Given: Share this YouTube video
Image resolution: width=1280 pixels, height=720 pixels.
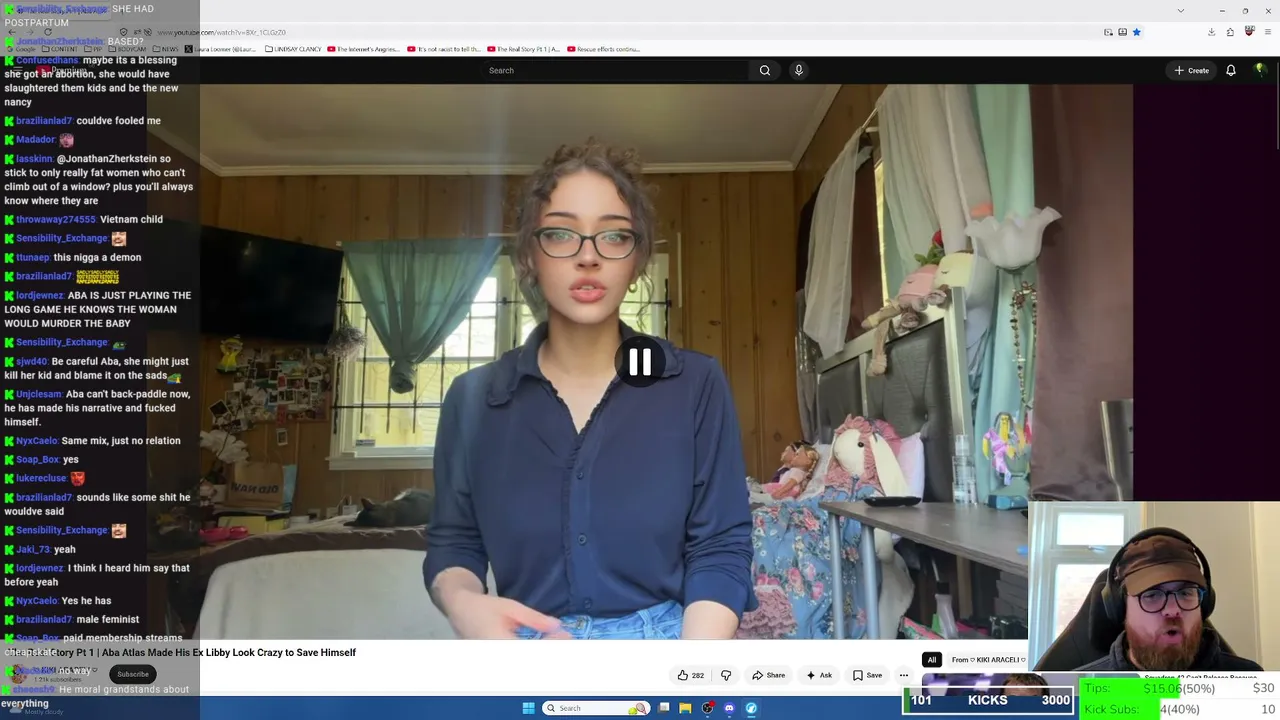Looking at the screenshot, I should (768, 675).
